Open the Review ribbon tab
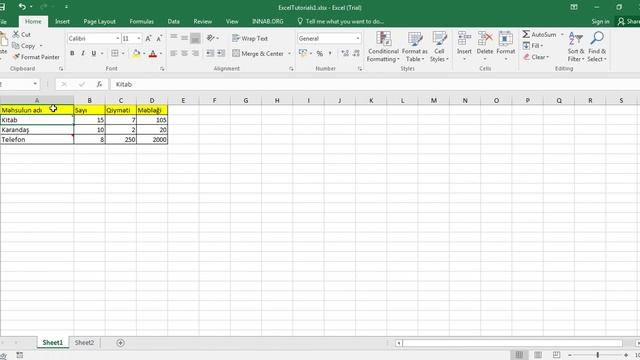The height and width of the screenshot is (360, 640). click(x=202, y=21)
